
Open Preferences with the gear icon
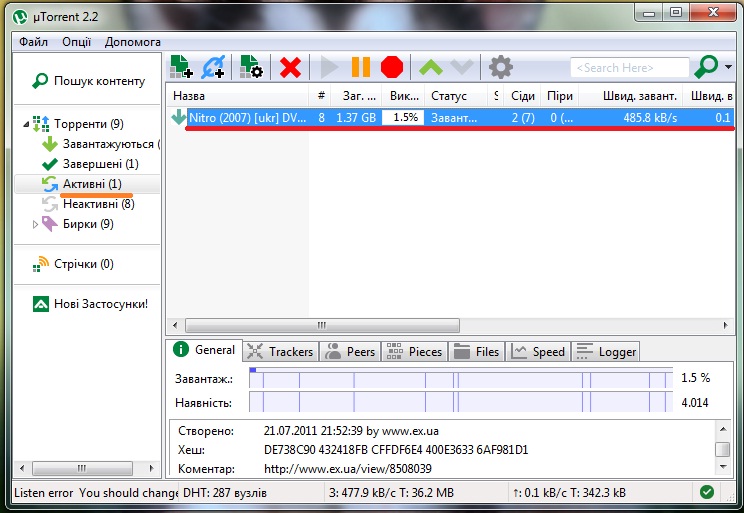(501, 67)
